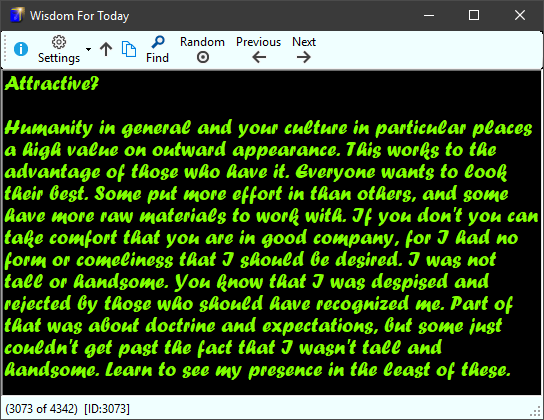Expand the Settings dropdown arrow
The image size is (544, 420).
(x=88, y=49)
